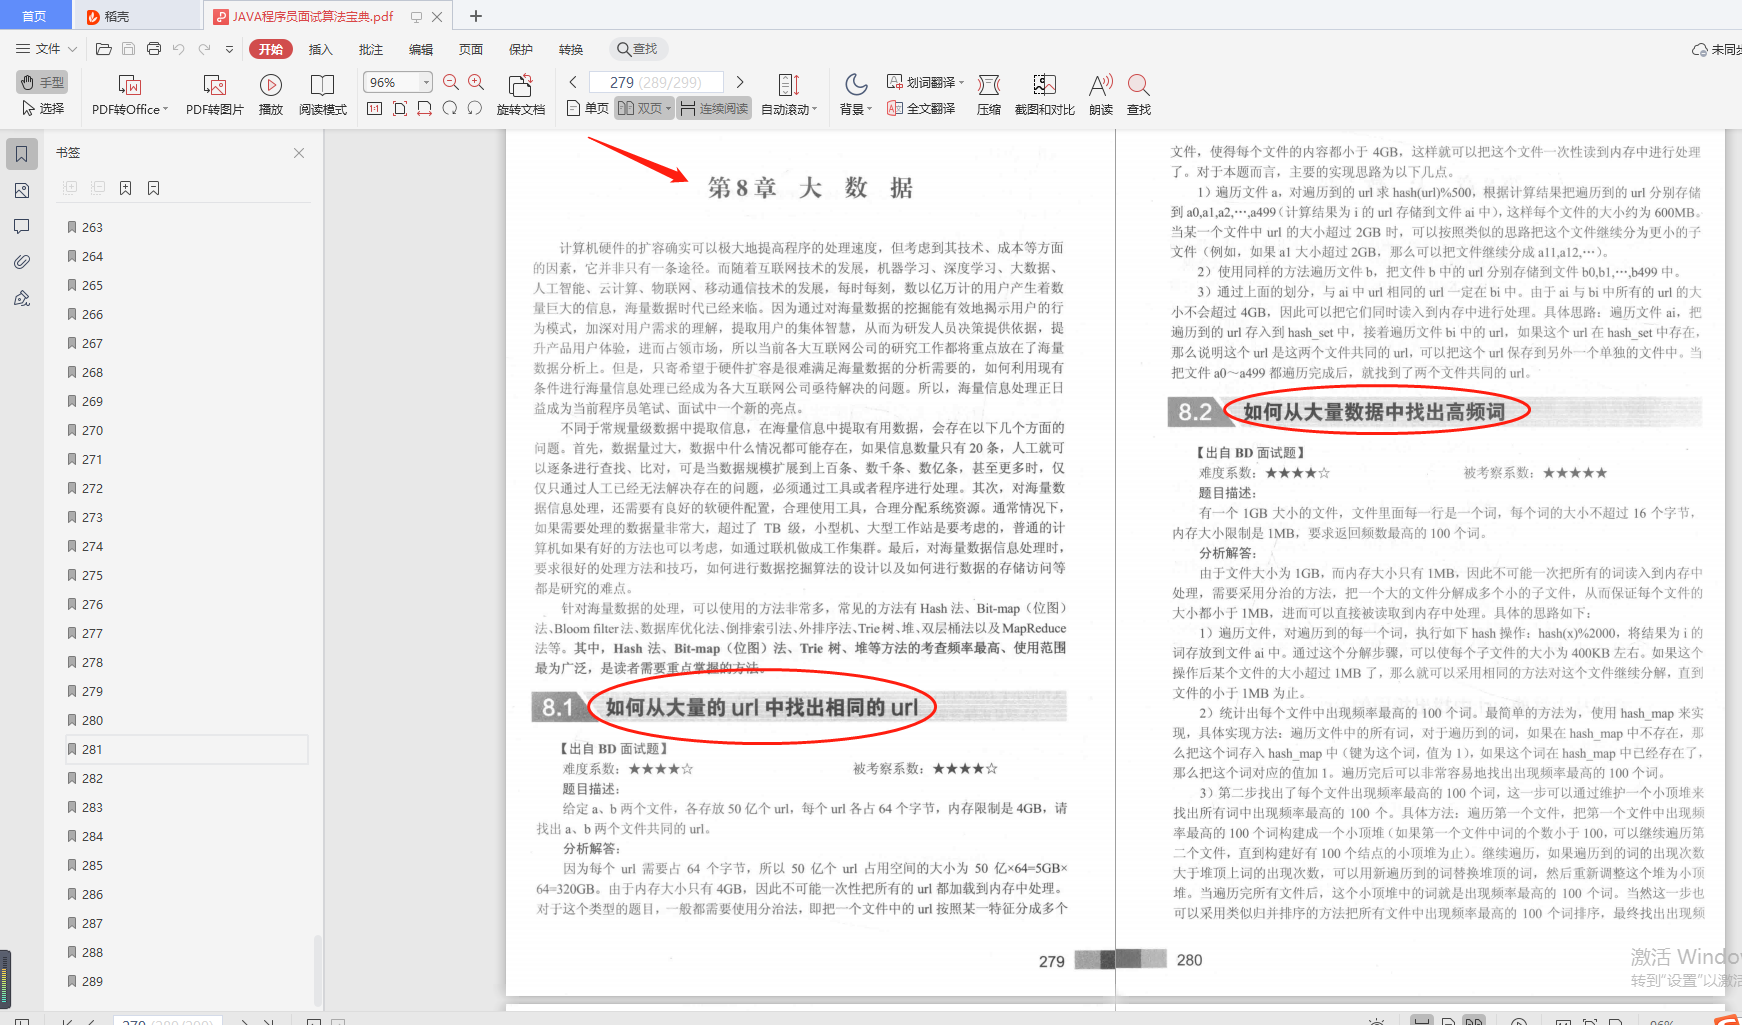Set the view to actual size 1:1
Image resolution: width=1742 pixels, height=1025 pixels.
click(374, 108)
